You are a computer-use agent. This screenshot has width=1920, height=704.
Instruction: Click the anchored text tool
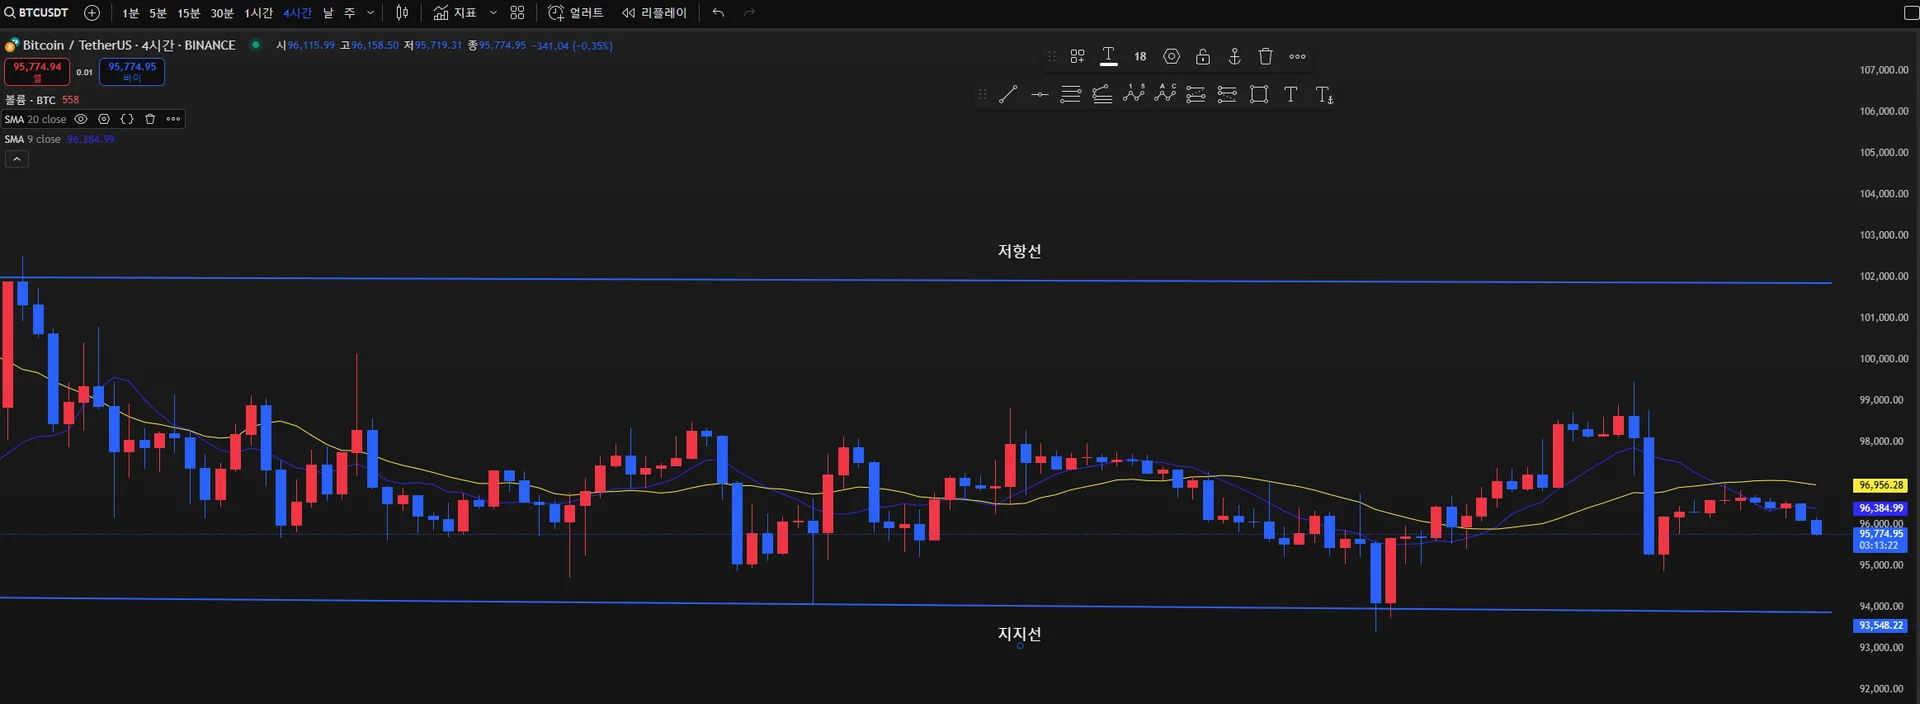tap(1324, 94)
